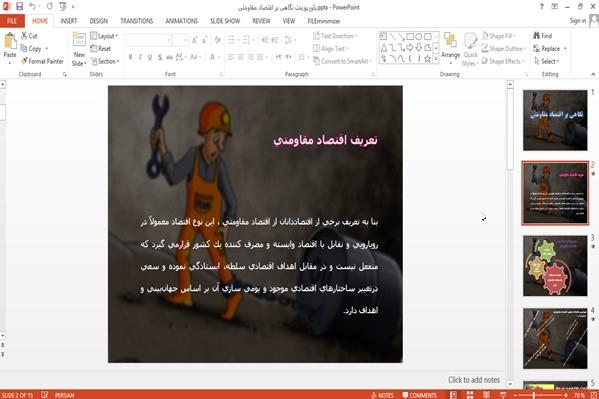Click the Paste clipboard icon
This screenshot has height=399, width=599.
(10, 41)
